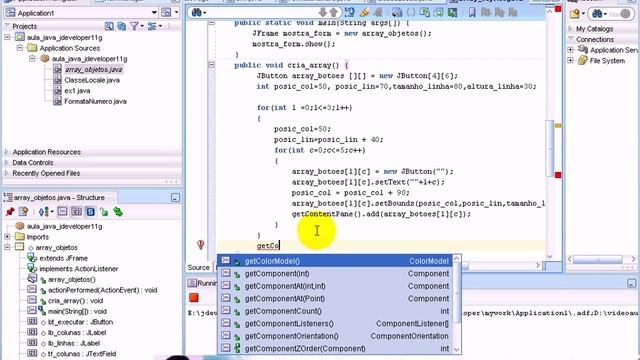Select implements ActionListener in Structure
640x360 pixels.
(x=79, y=269)
